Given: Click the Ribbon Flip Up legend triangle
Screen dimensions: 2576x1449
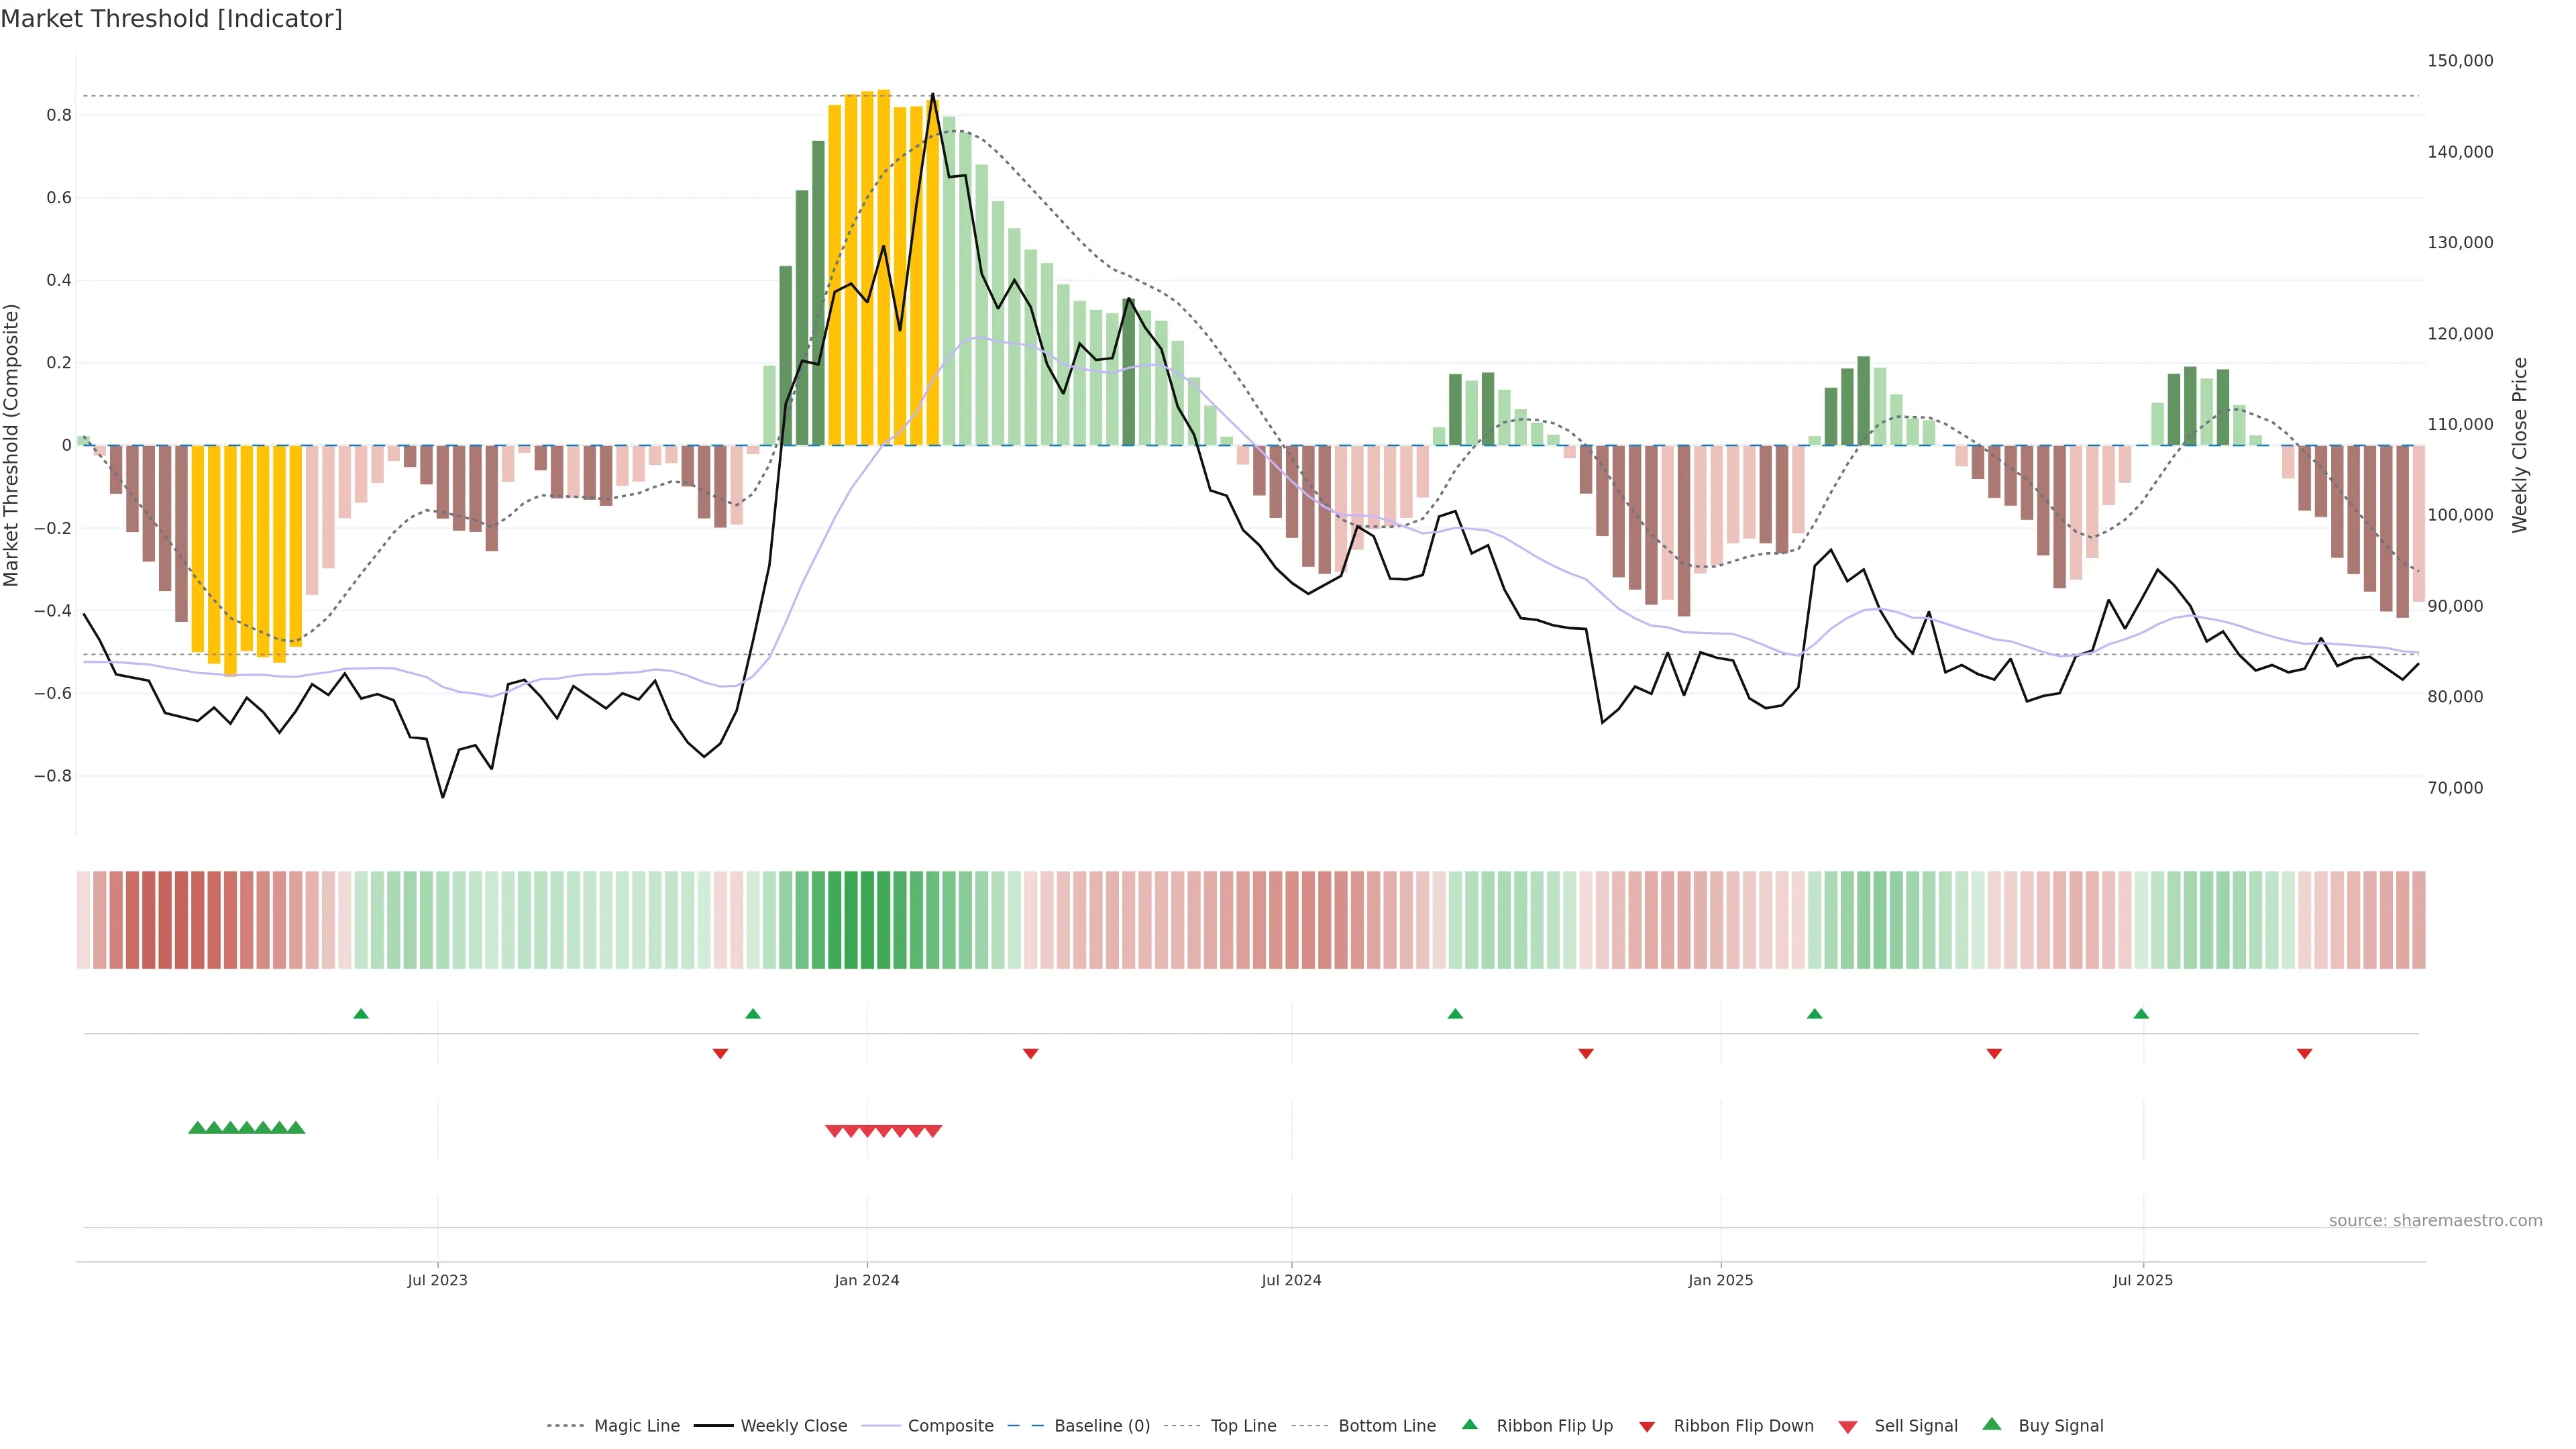Looking at the screenshot, I should click(1469, 1424).
